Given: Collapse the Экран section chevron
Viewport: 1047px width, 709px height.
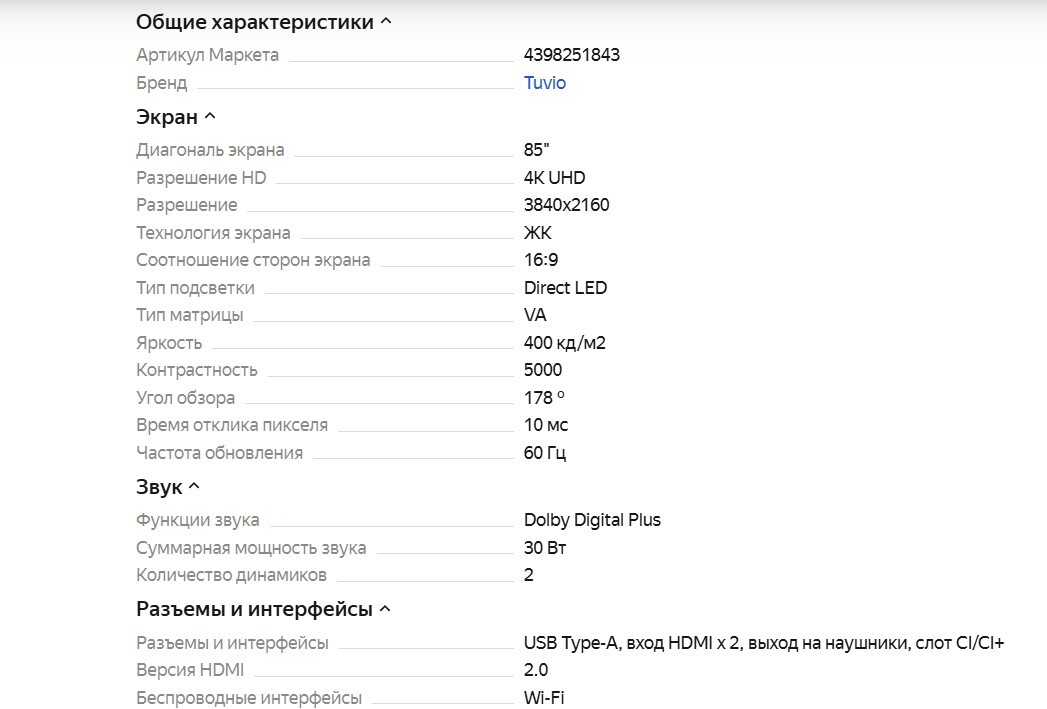Looking at the screenshot, I should tap(210, 117).
